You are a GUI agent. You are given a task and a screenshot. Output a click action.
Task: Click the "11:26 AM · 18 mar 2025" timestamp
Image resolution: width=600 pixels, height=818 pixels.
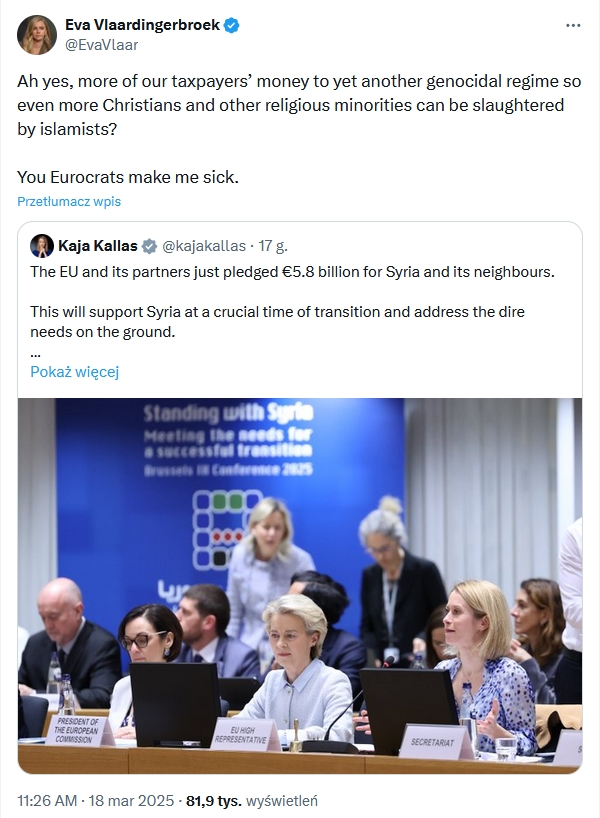point(94,799)
